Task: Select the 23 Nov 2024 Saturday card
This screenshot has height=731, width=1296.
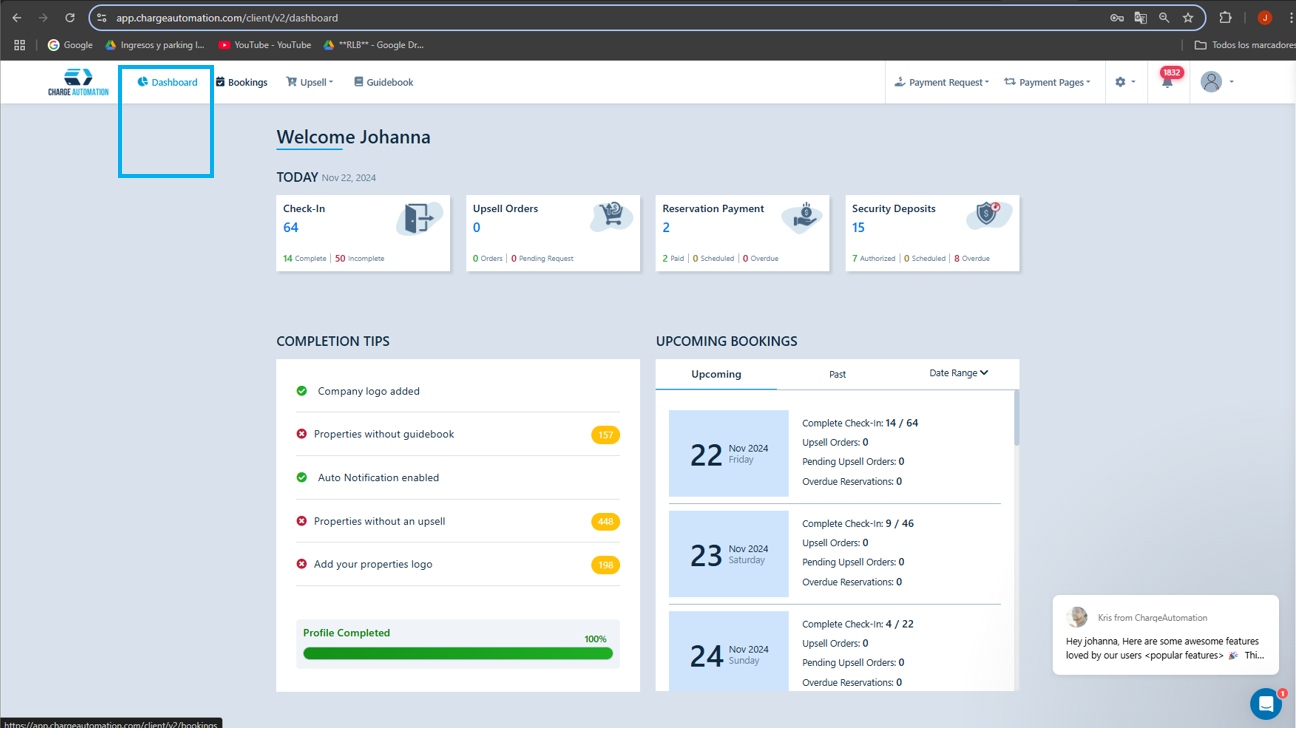Action: [728, 554]
